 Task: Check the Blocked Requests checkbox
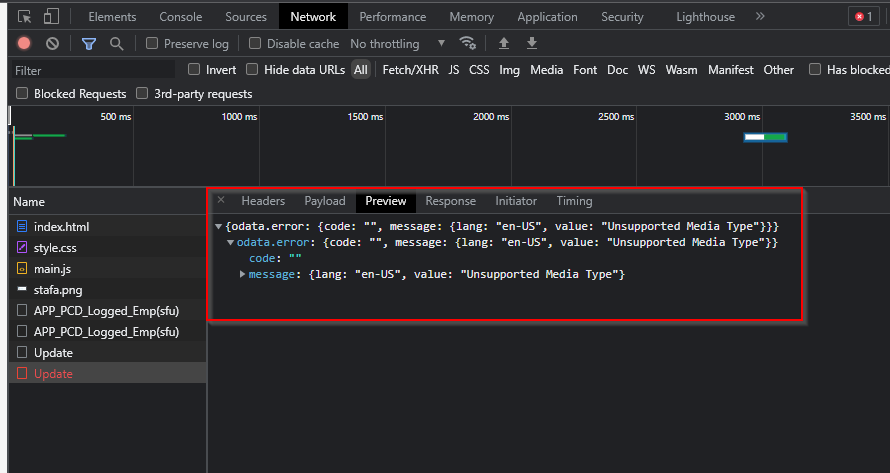[22, 93]
